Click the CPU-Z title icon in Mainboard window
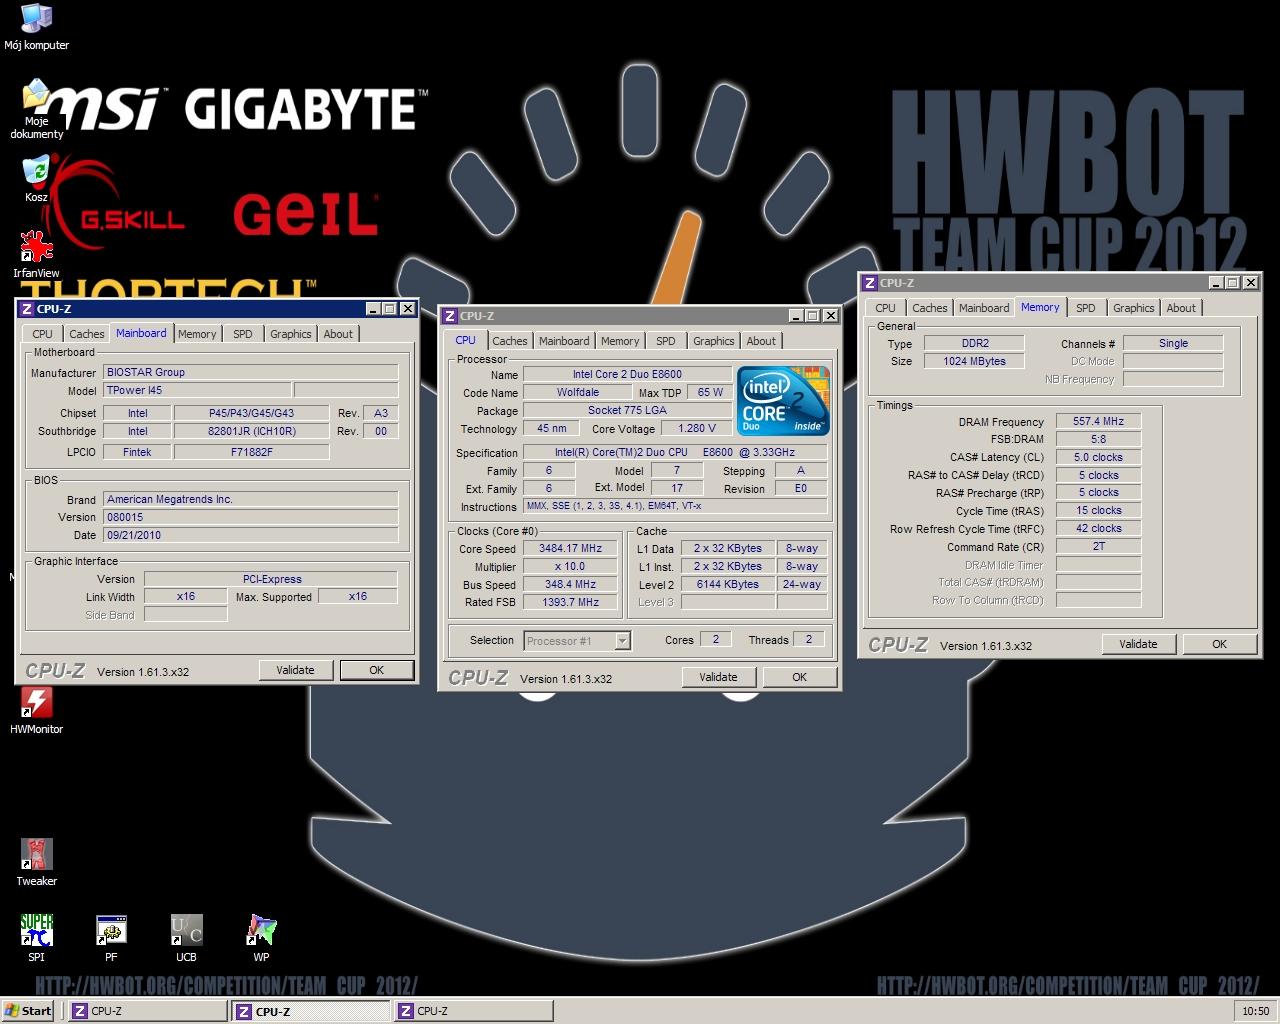 pos(27,309)
